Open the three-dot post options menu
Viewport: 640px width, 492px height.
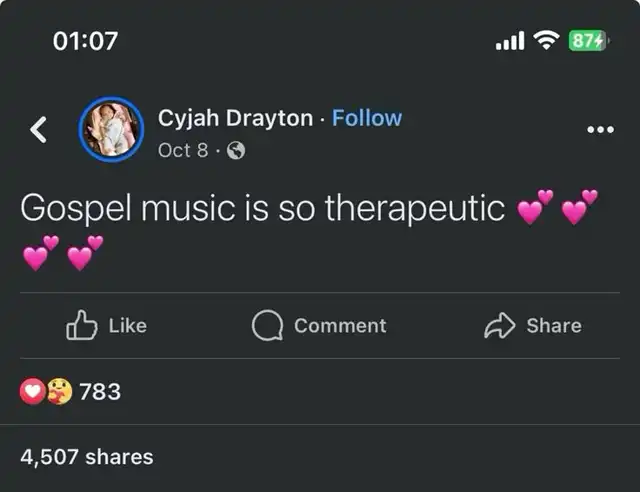click(x=600, y=130)
